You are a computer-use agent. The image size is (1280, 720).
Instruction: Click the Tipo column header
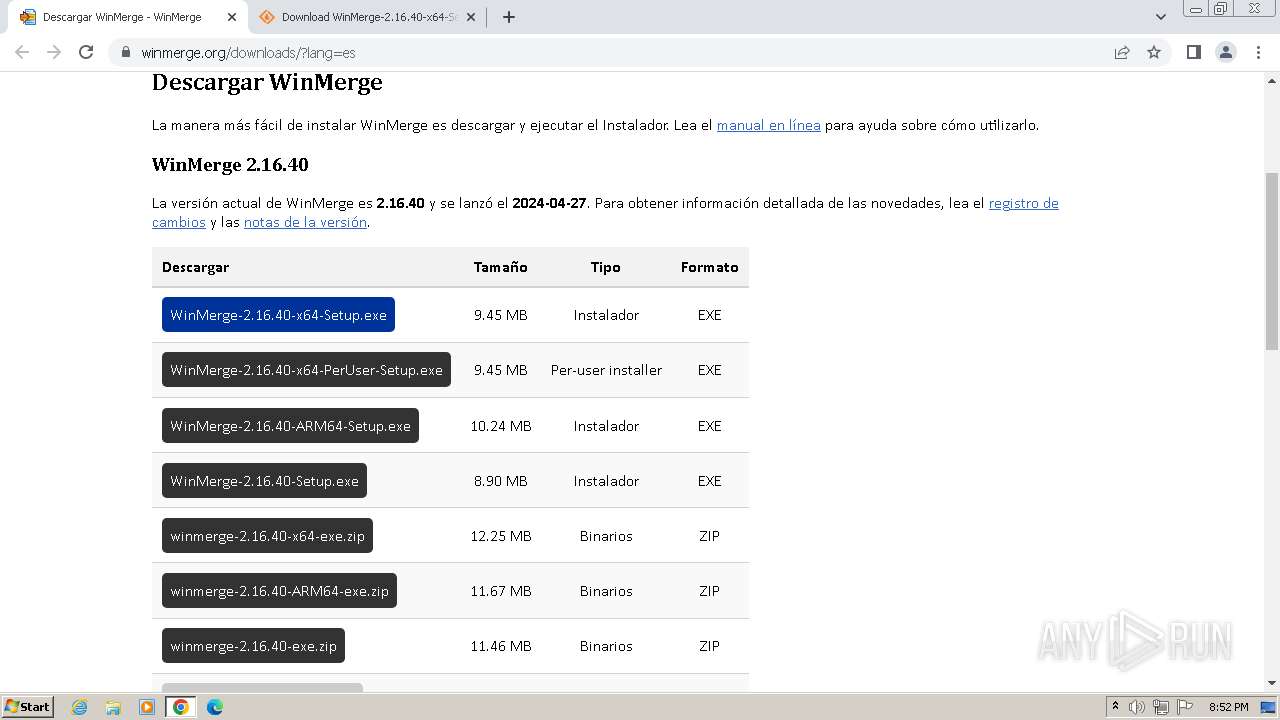click(605, 267)
